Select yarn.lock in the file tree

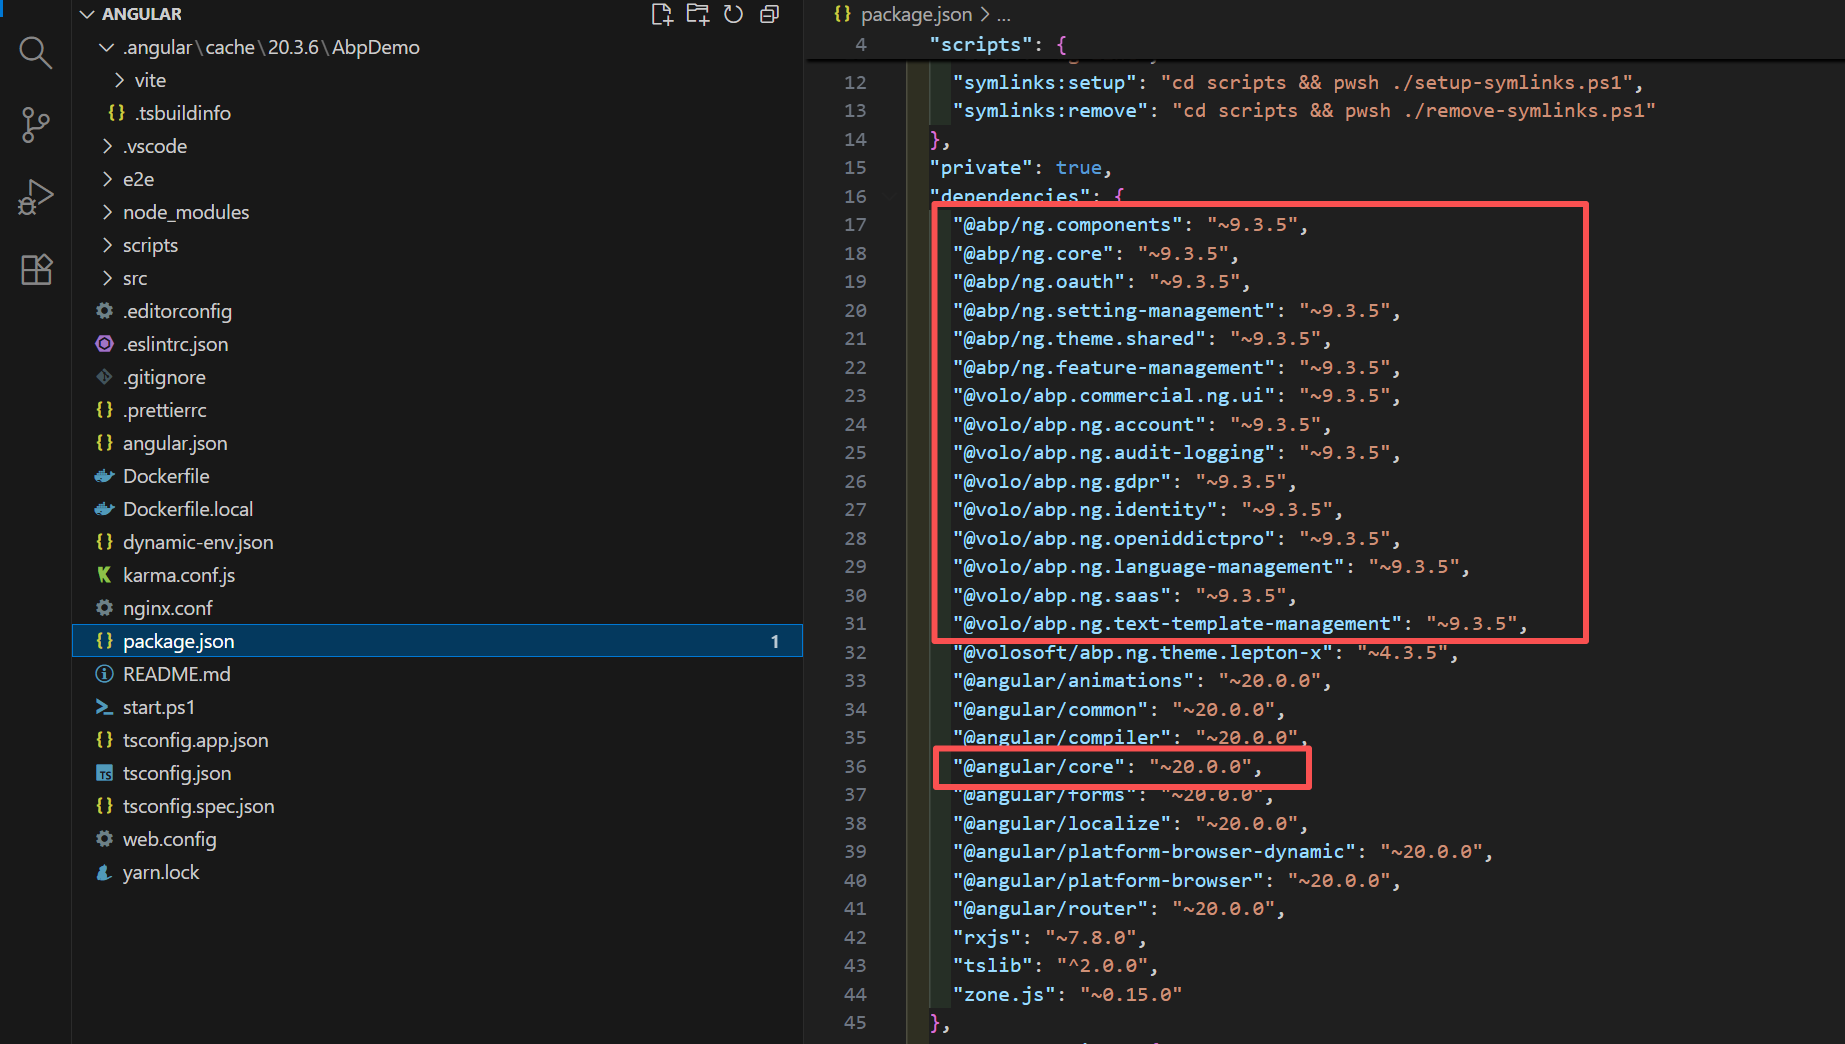(160, 872)
